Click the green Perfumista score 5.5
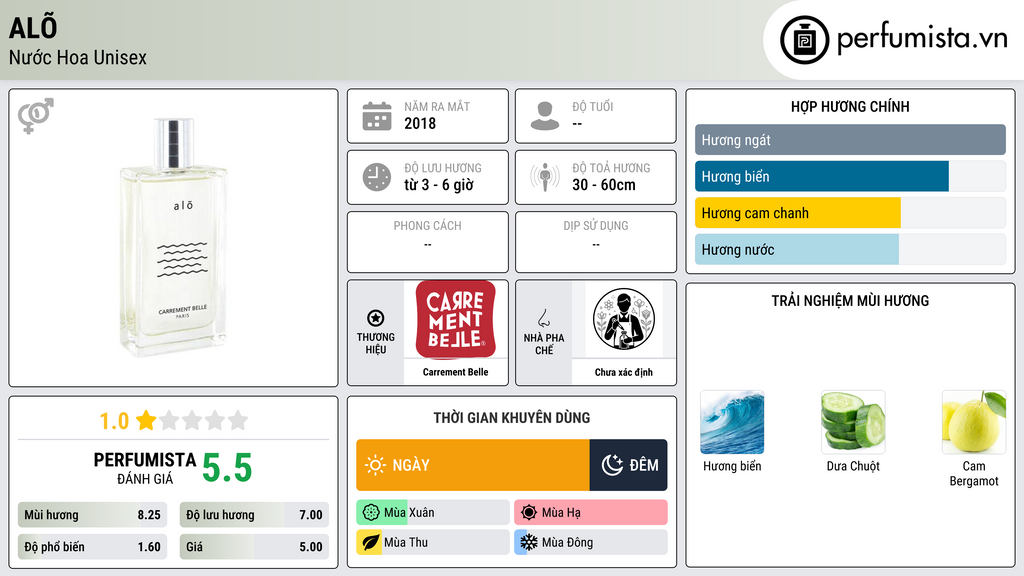This screenshot has width=1024, height=576. [x=227, y=468]
